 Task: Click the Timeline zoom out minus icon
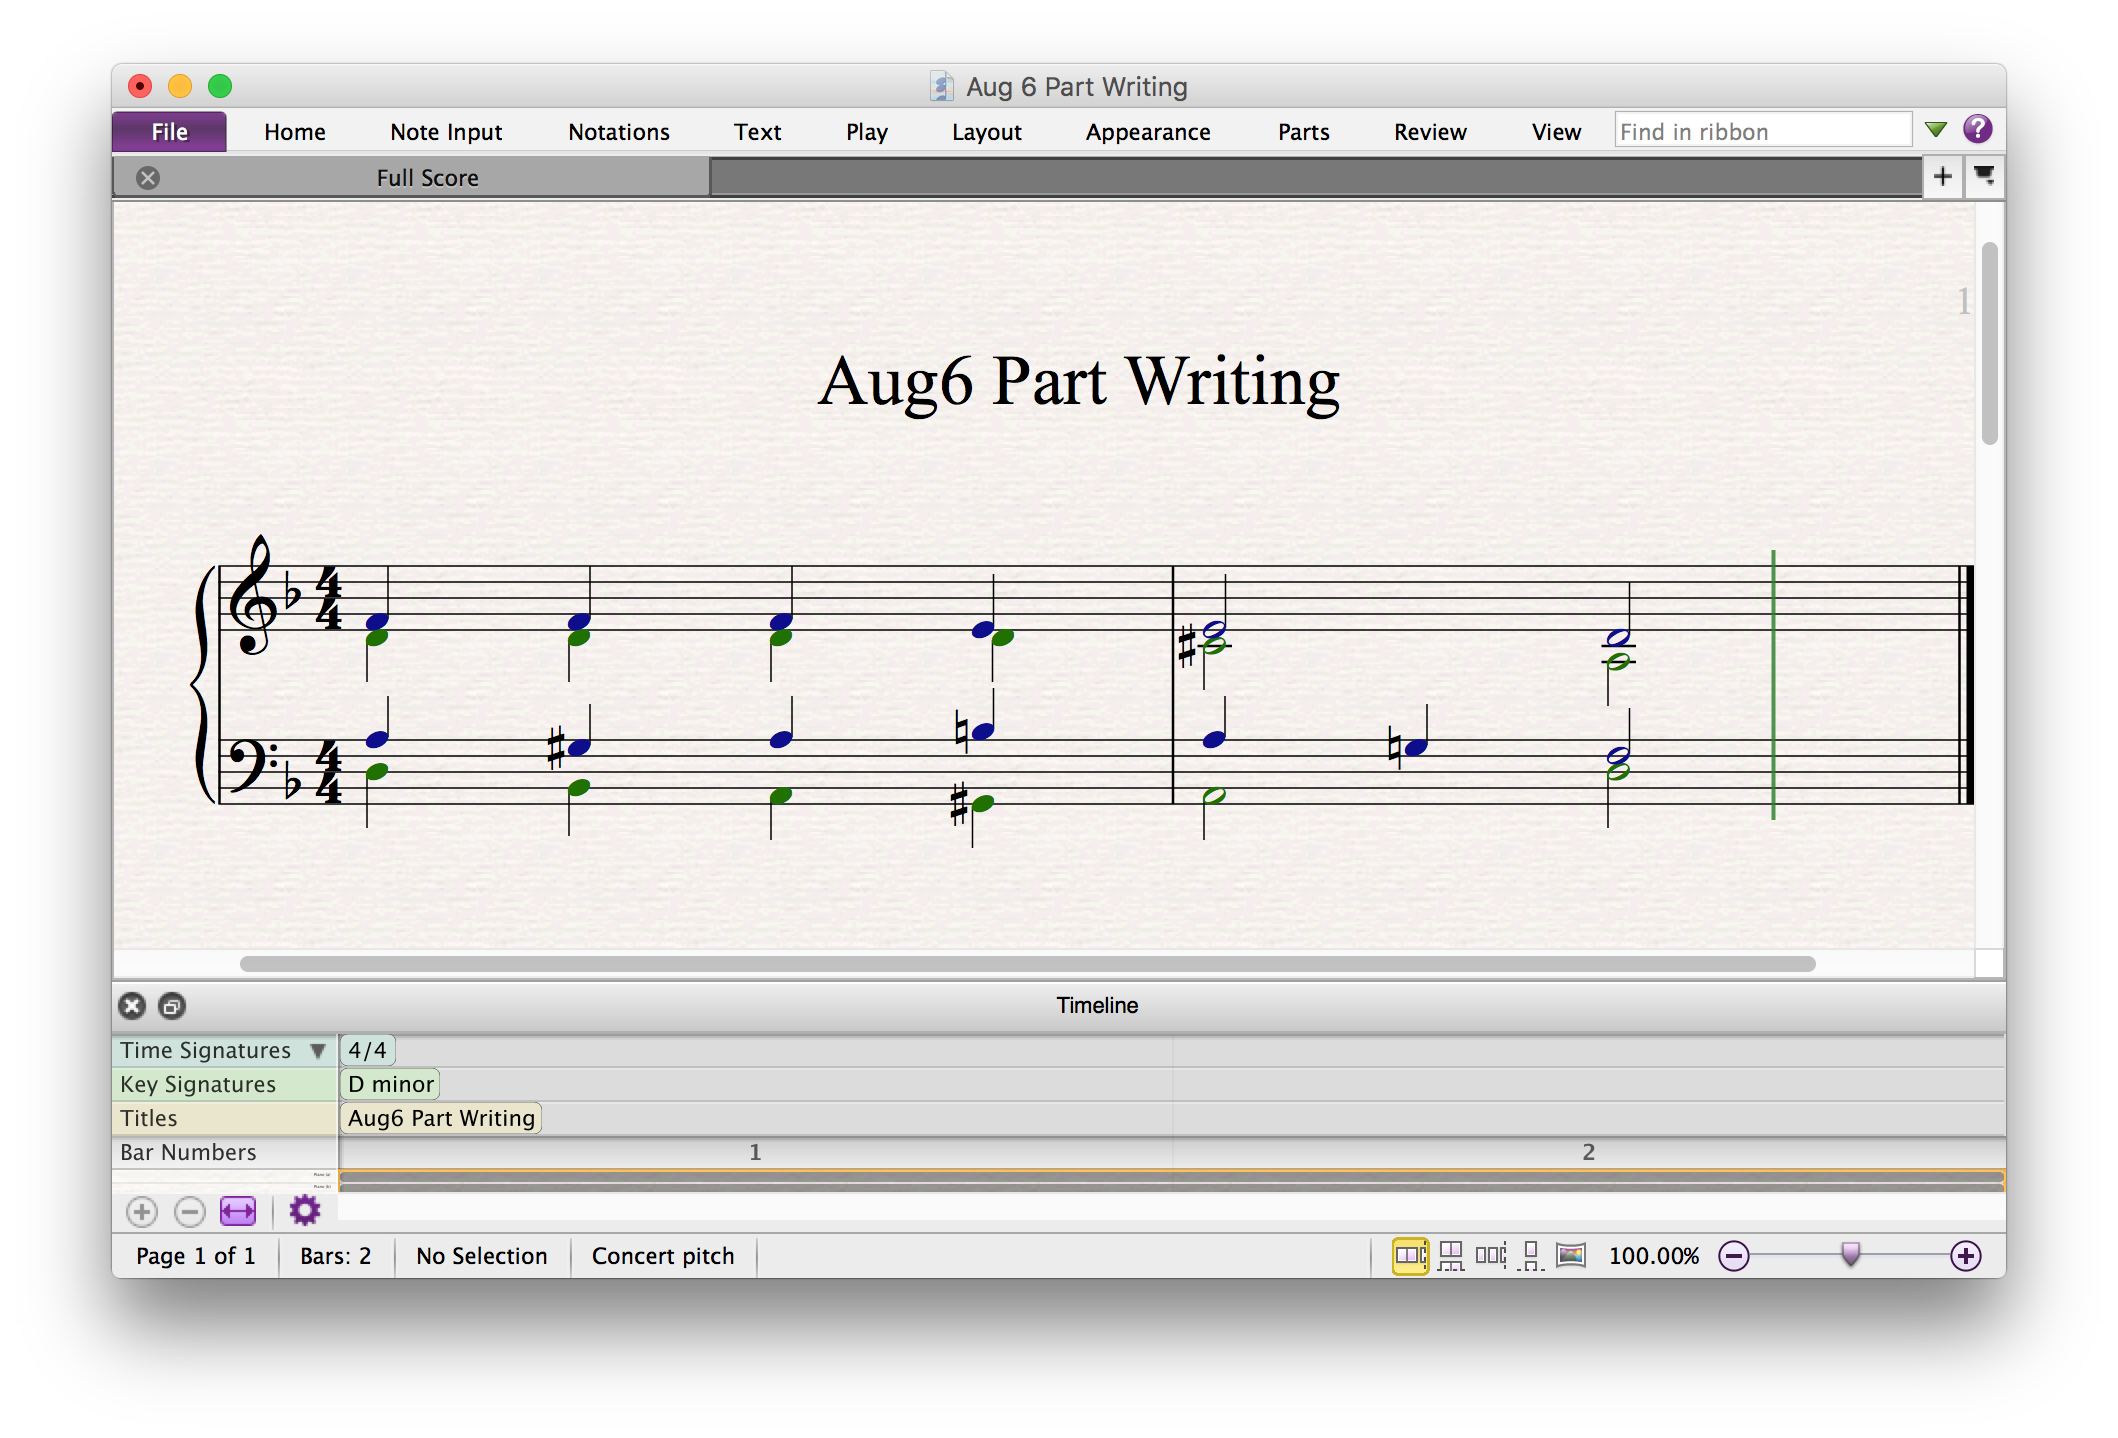(x=190, y=1212)
